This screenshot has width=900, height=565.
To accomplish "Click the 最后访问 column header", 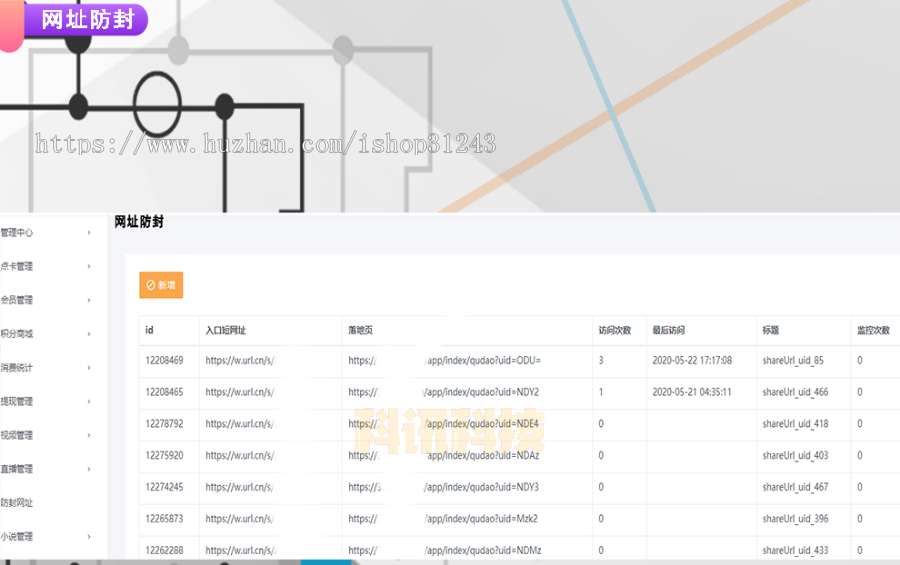I will [668, 330].
